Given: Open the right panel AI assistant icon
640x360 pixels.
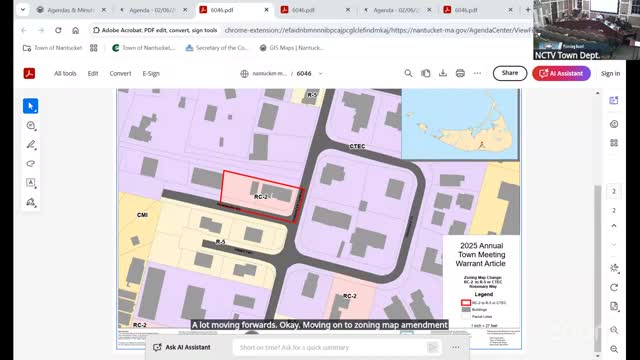Looking at the screenshot, I should click(x=614, y=100).
